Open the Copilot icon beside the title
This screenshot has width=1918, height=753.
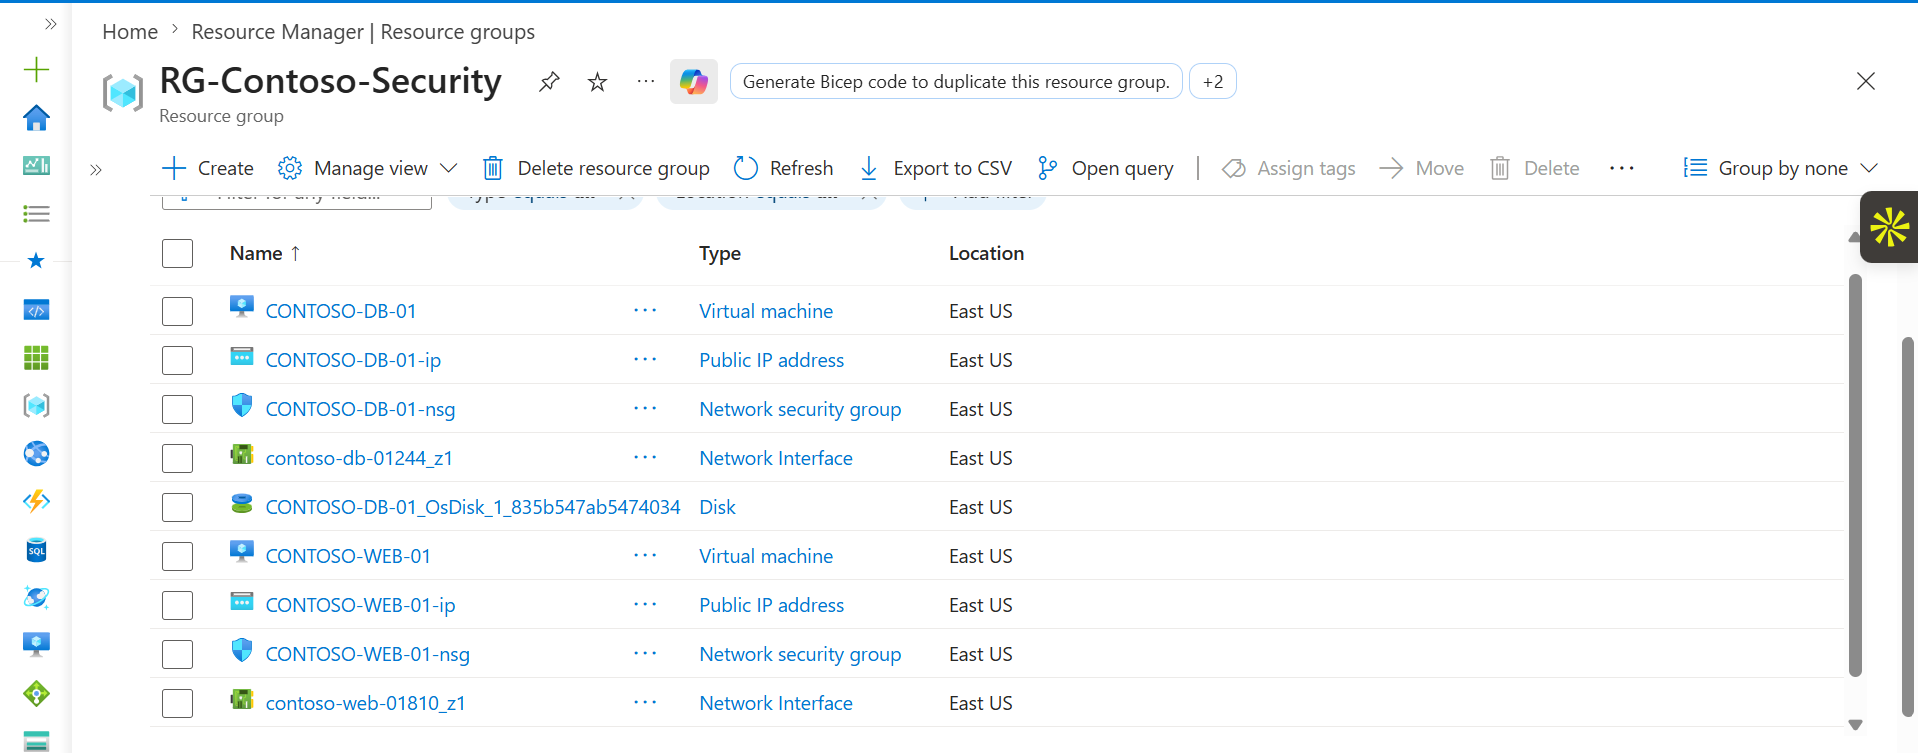(x=694, y=81)
